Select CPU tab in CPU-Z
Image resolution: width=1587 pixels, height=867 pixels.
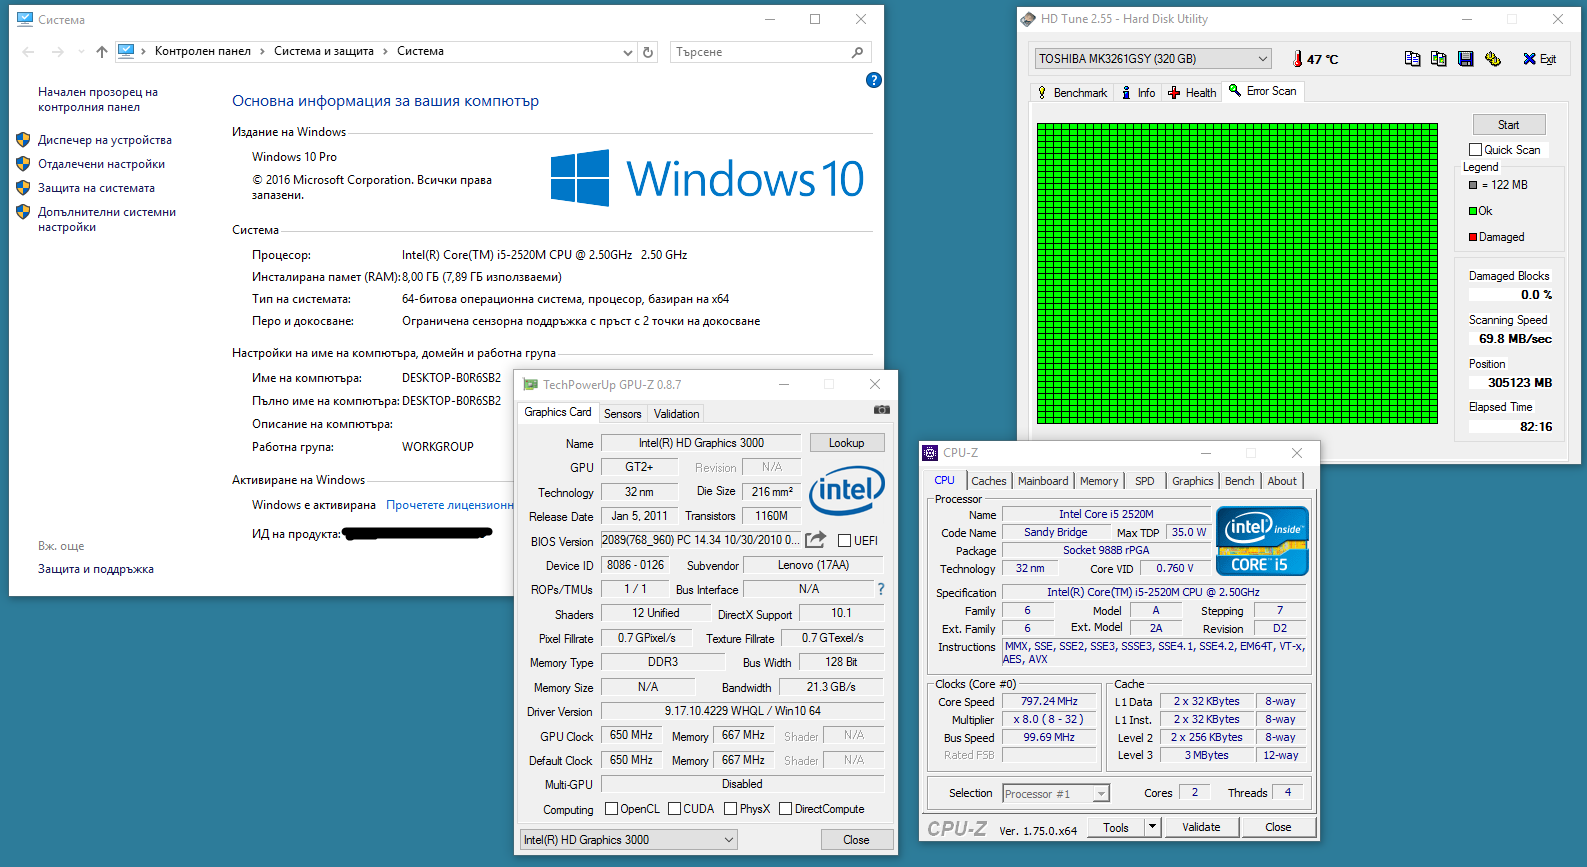(x=944, y=480)
